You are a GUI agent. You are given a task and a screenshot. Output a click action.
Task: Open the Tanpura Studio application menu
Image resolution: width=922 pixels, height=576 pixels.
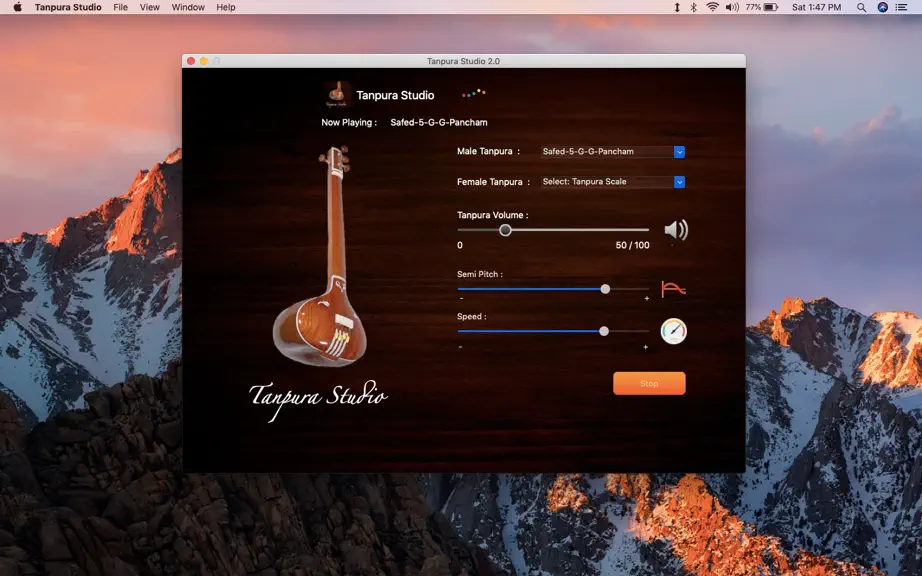click(68, 7)
